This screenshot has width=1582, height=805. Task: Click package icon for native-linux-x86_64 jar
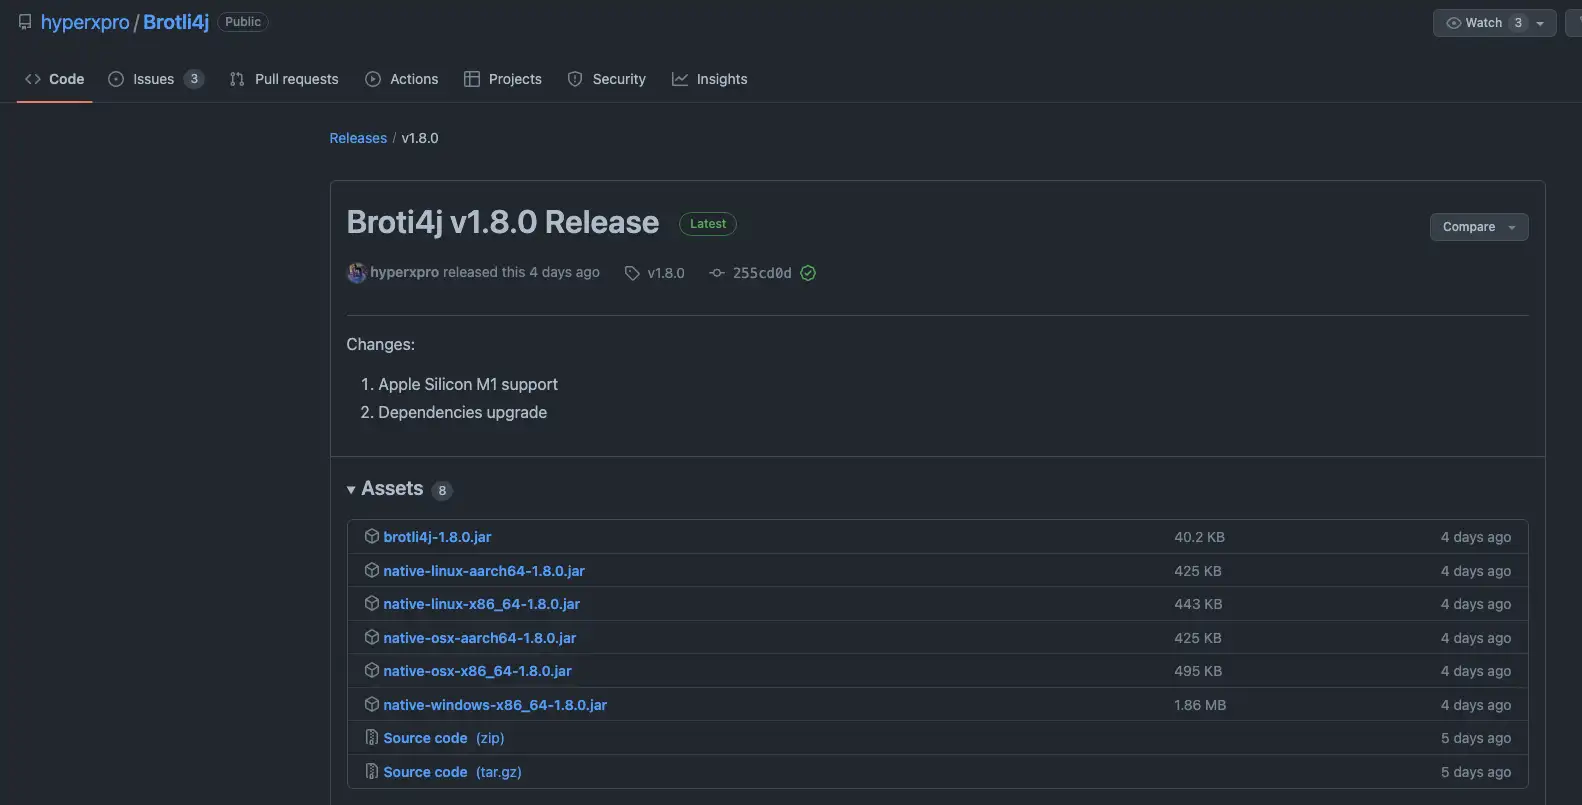click(x=372, y=603)
